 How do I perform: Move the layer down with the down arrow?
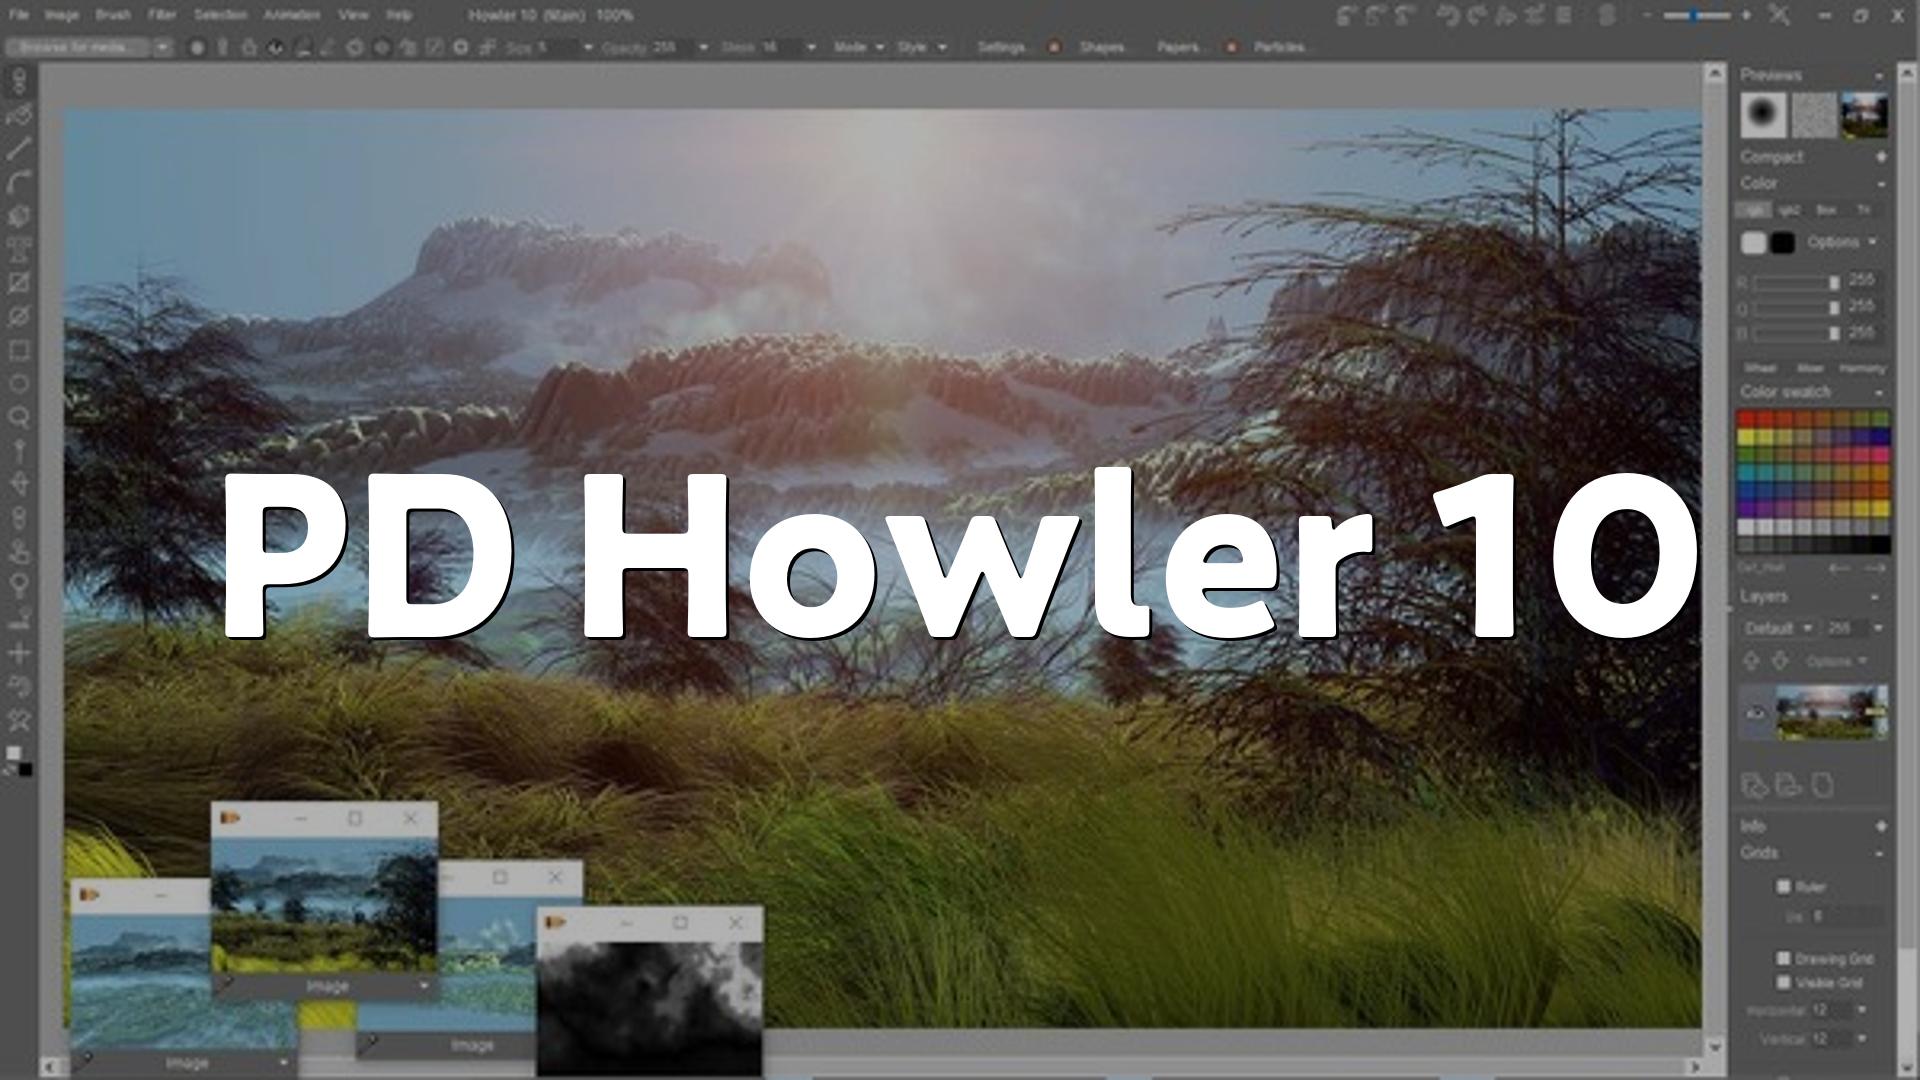click(1780, 661)
